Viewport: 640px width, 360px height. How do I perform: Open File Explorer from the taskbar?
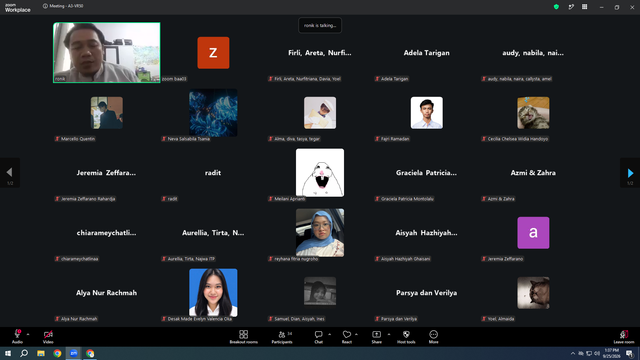(x=41, y=353)
